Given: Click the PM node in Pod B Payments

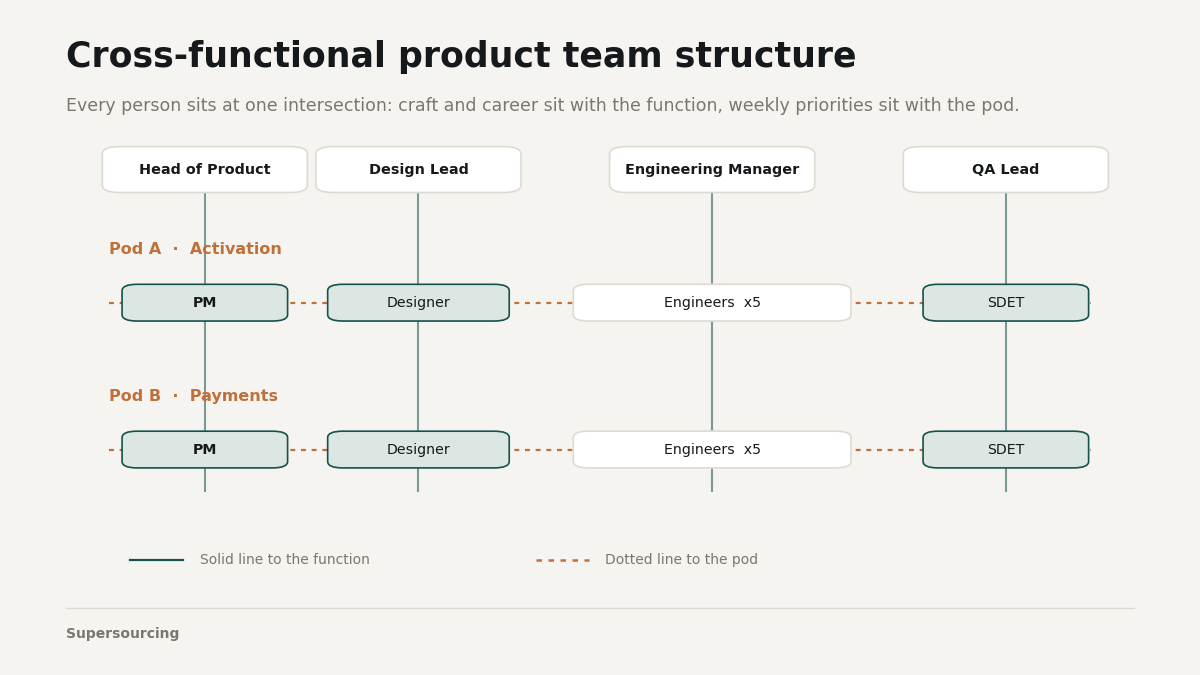Looking at the screenshot, I should click(x=205, y=450).
